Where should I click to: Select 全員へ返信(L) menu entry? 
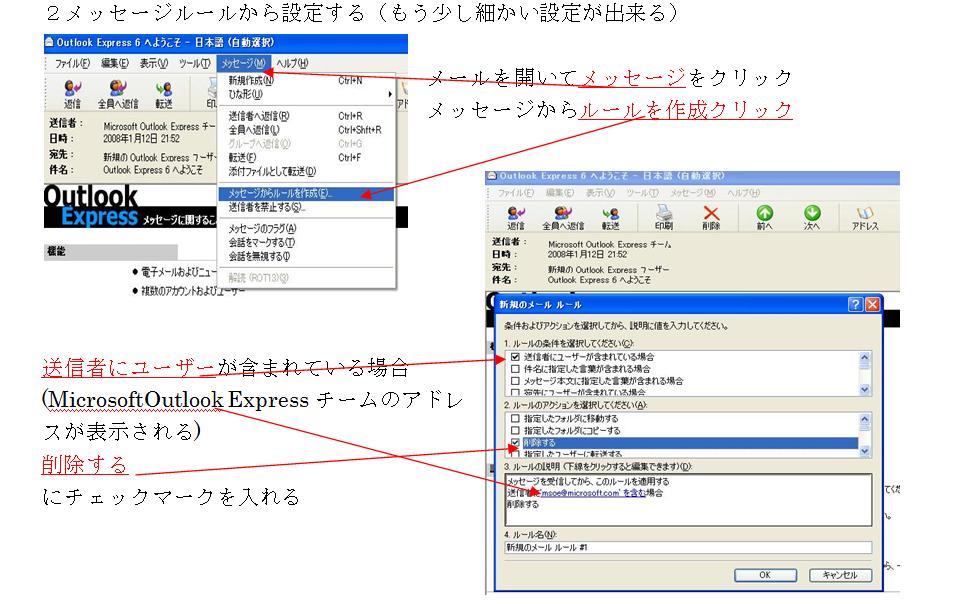[x=307, y=130]
